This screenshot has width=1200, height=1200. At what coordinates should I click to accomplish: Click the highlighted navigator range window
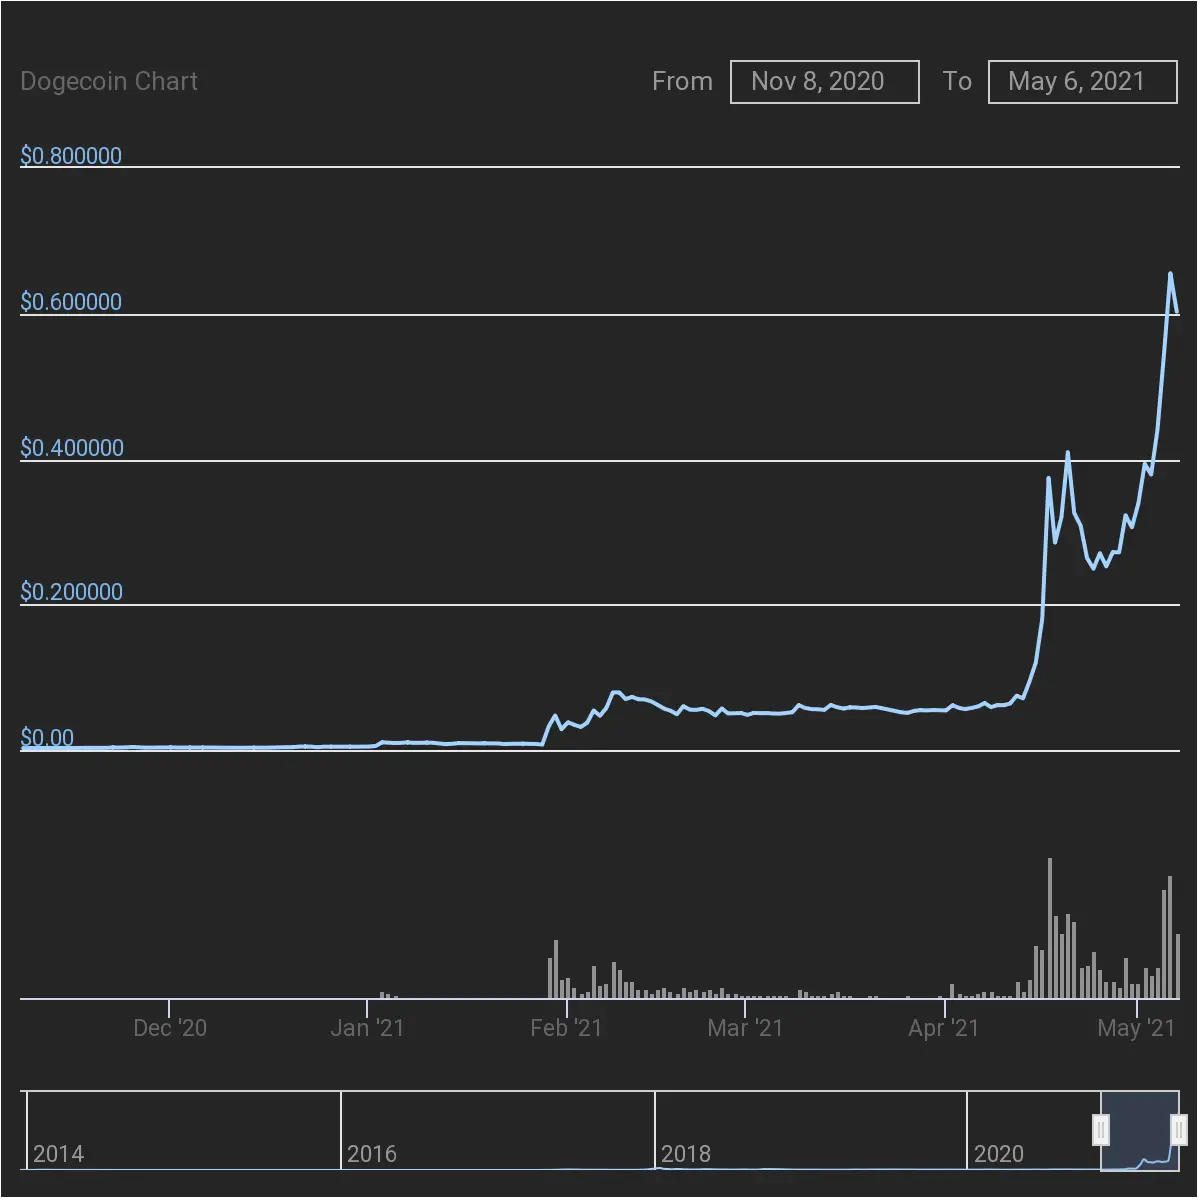pos(1140,1131)
